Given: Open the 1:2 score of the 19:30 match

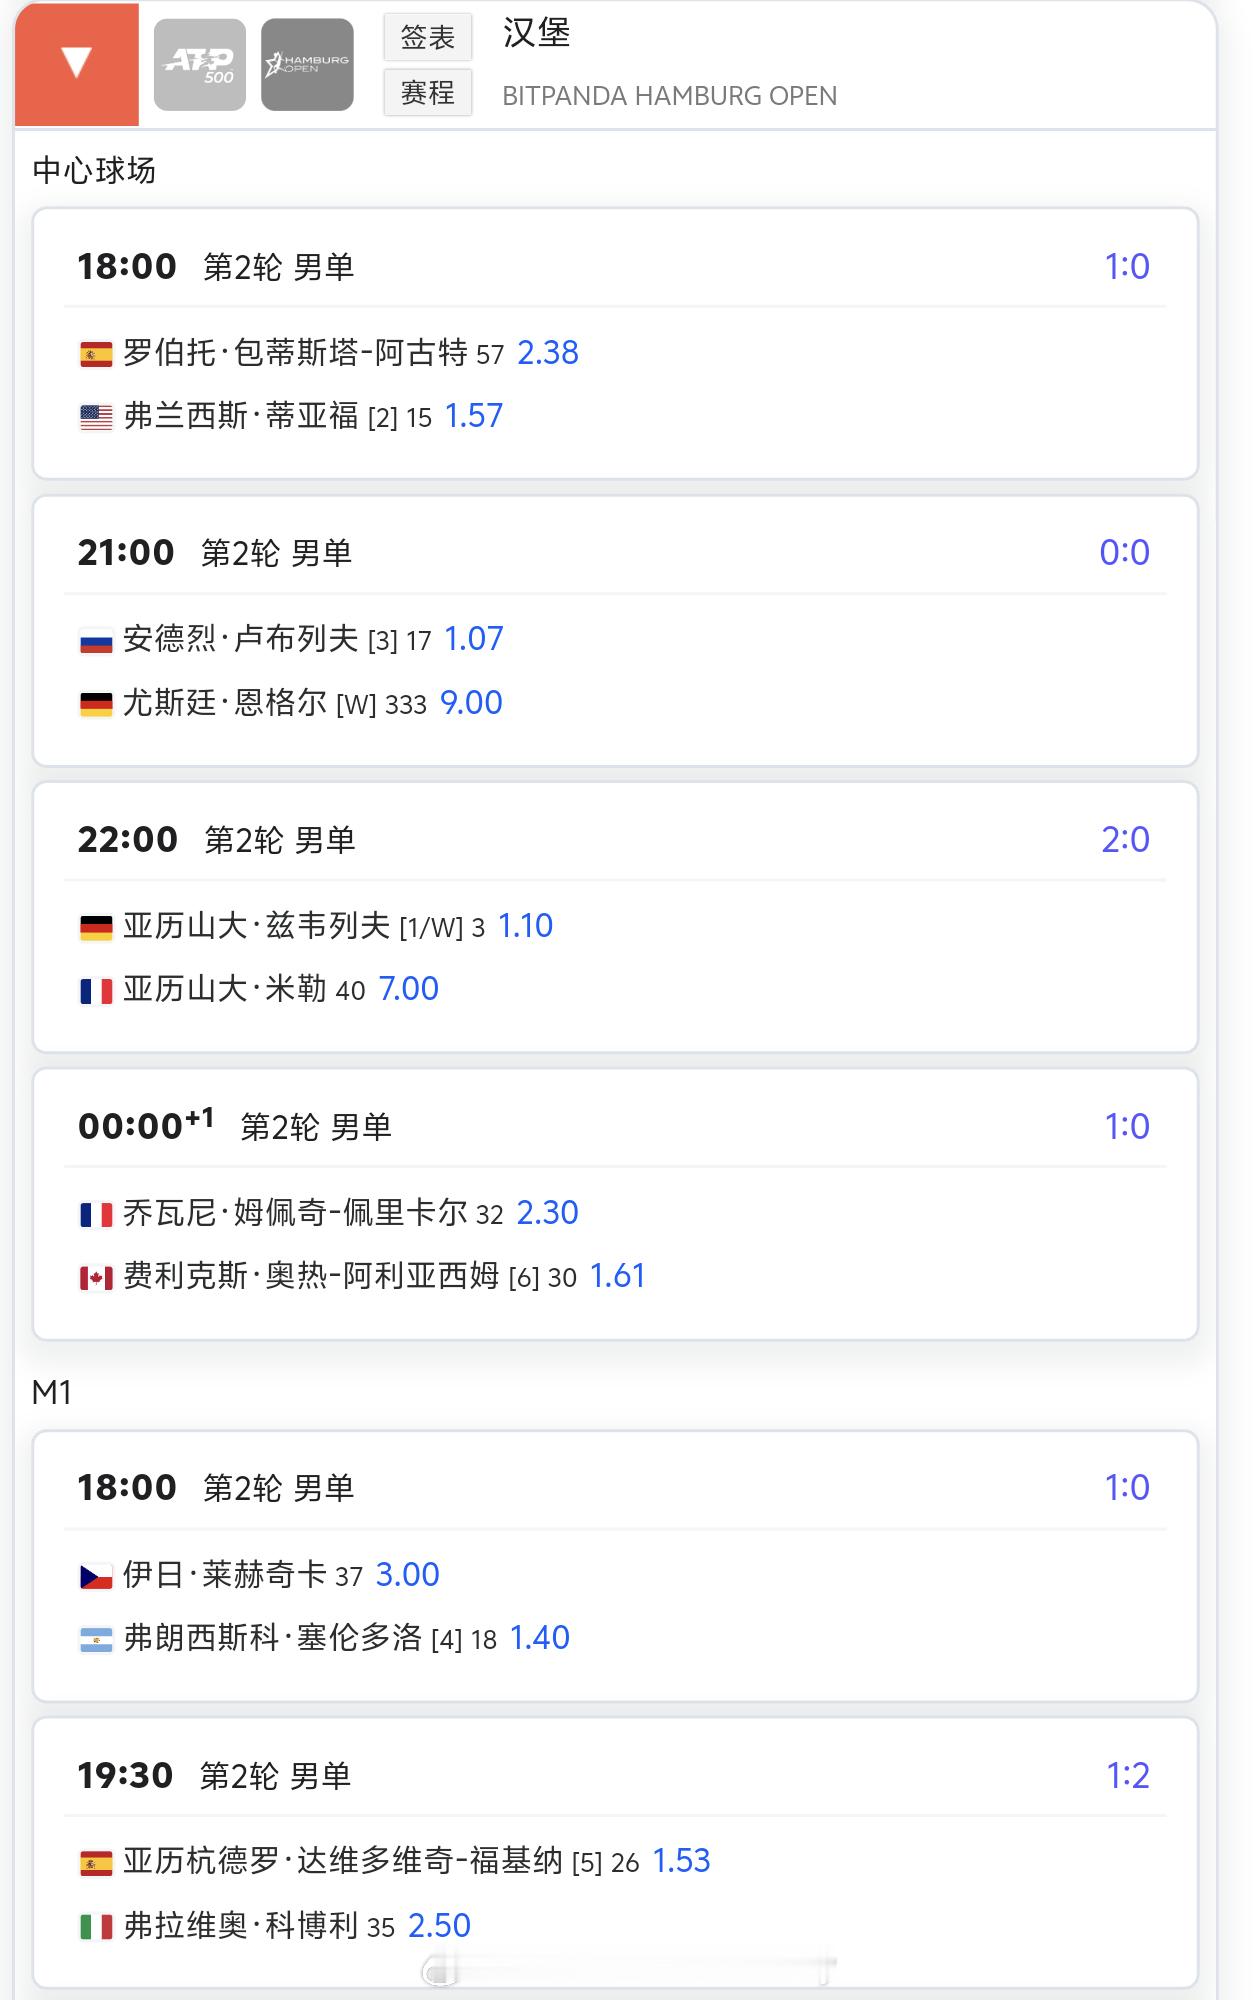Looking at the screenshot, I should tap(1128, 1776).
